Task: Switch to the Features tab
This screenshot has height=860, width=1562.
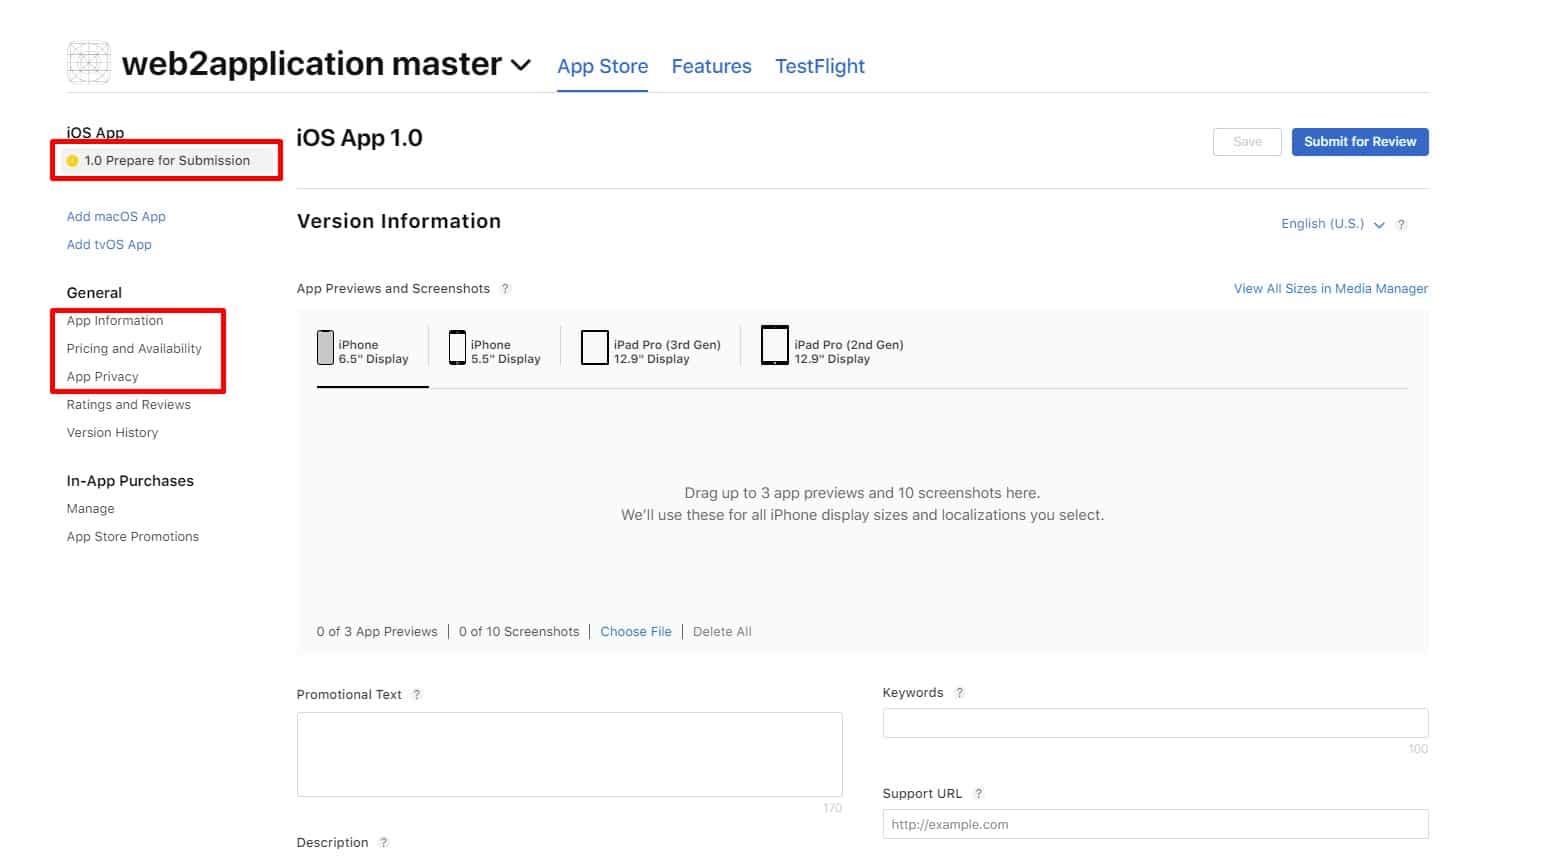Action: (711, 66)
